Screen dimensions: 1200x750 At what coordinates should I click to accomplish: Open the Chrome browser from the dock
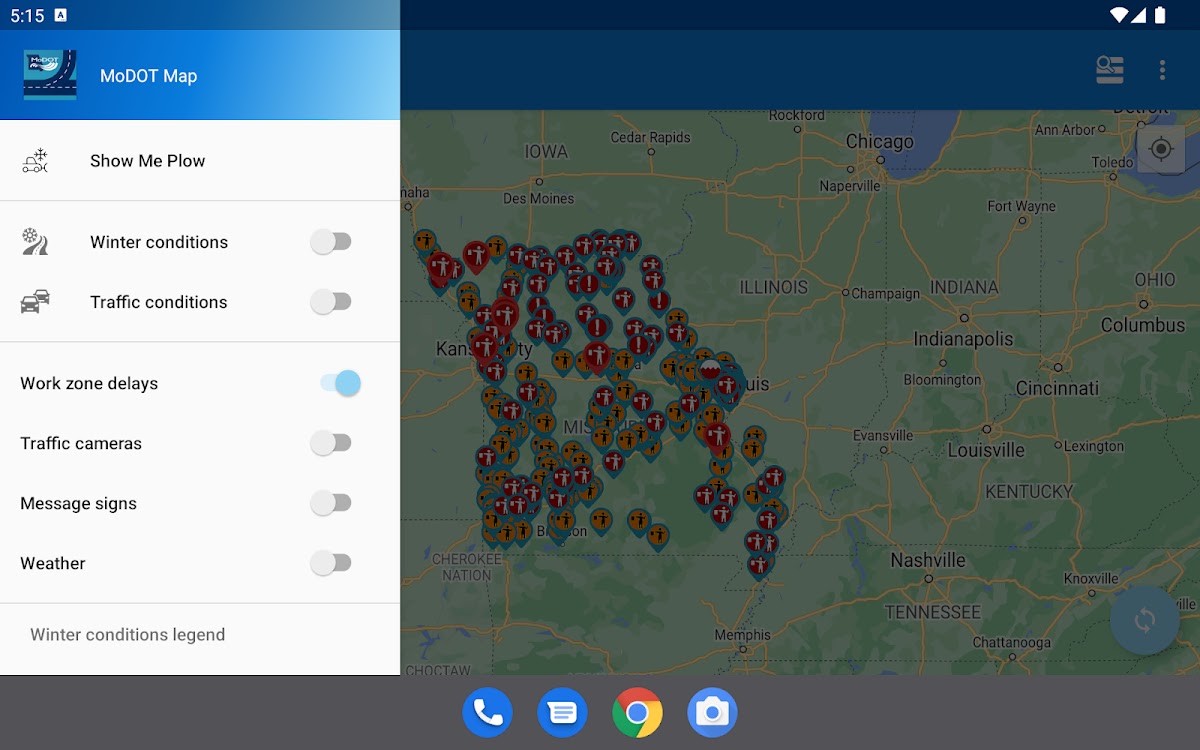click(637, 713)
